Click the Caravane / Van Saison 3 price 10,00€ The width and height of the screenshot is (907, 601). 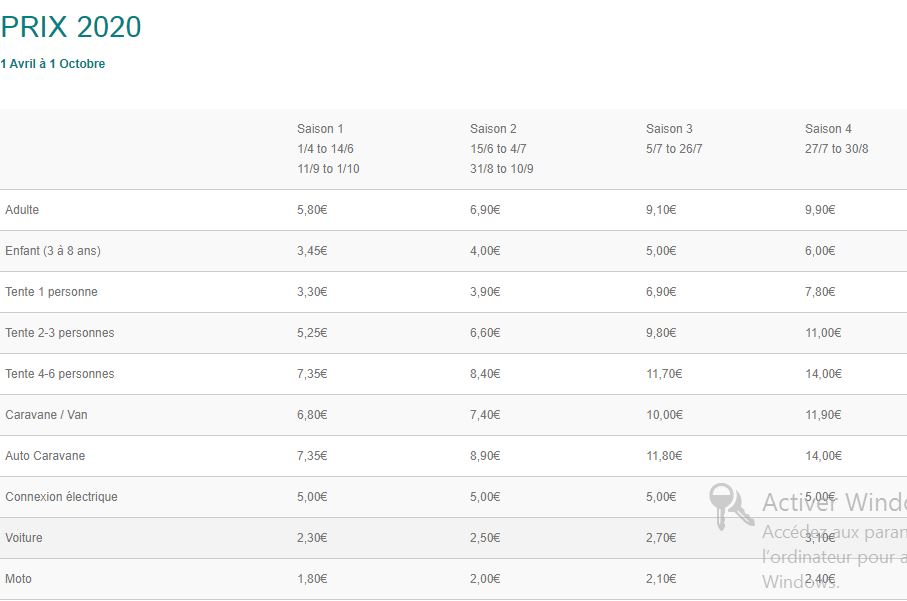pos(664,415)
